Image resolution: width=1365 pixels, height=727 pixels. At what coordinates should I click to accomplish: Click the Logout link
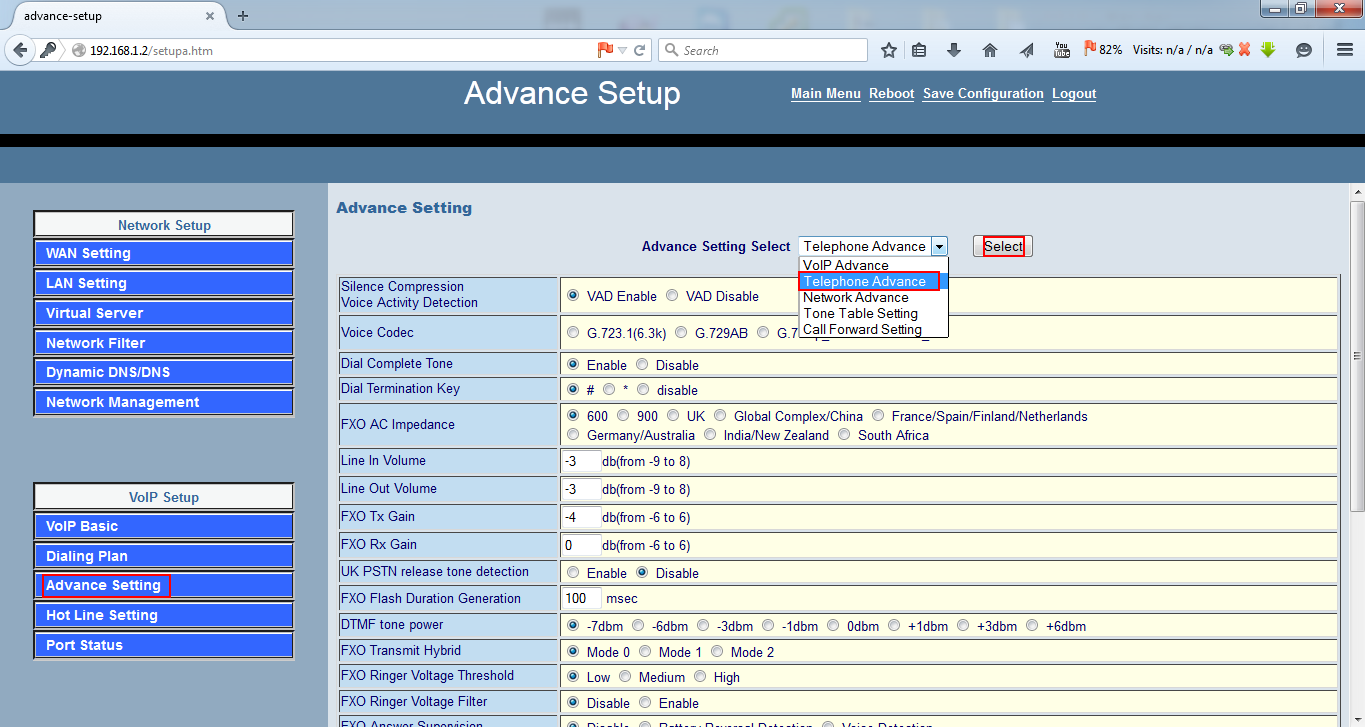click(1074, 93)
